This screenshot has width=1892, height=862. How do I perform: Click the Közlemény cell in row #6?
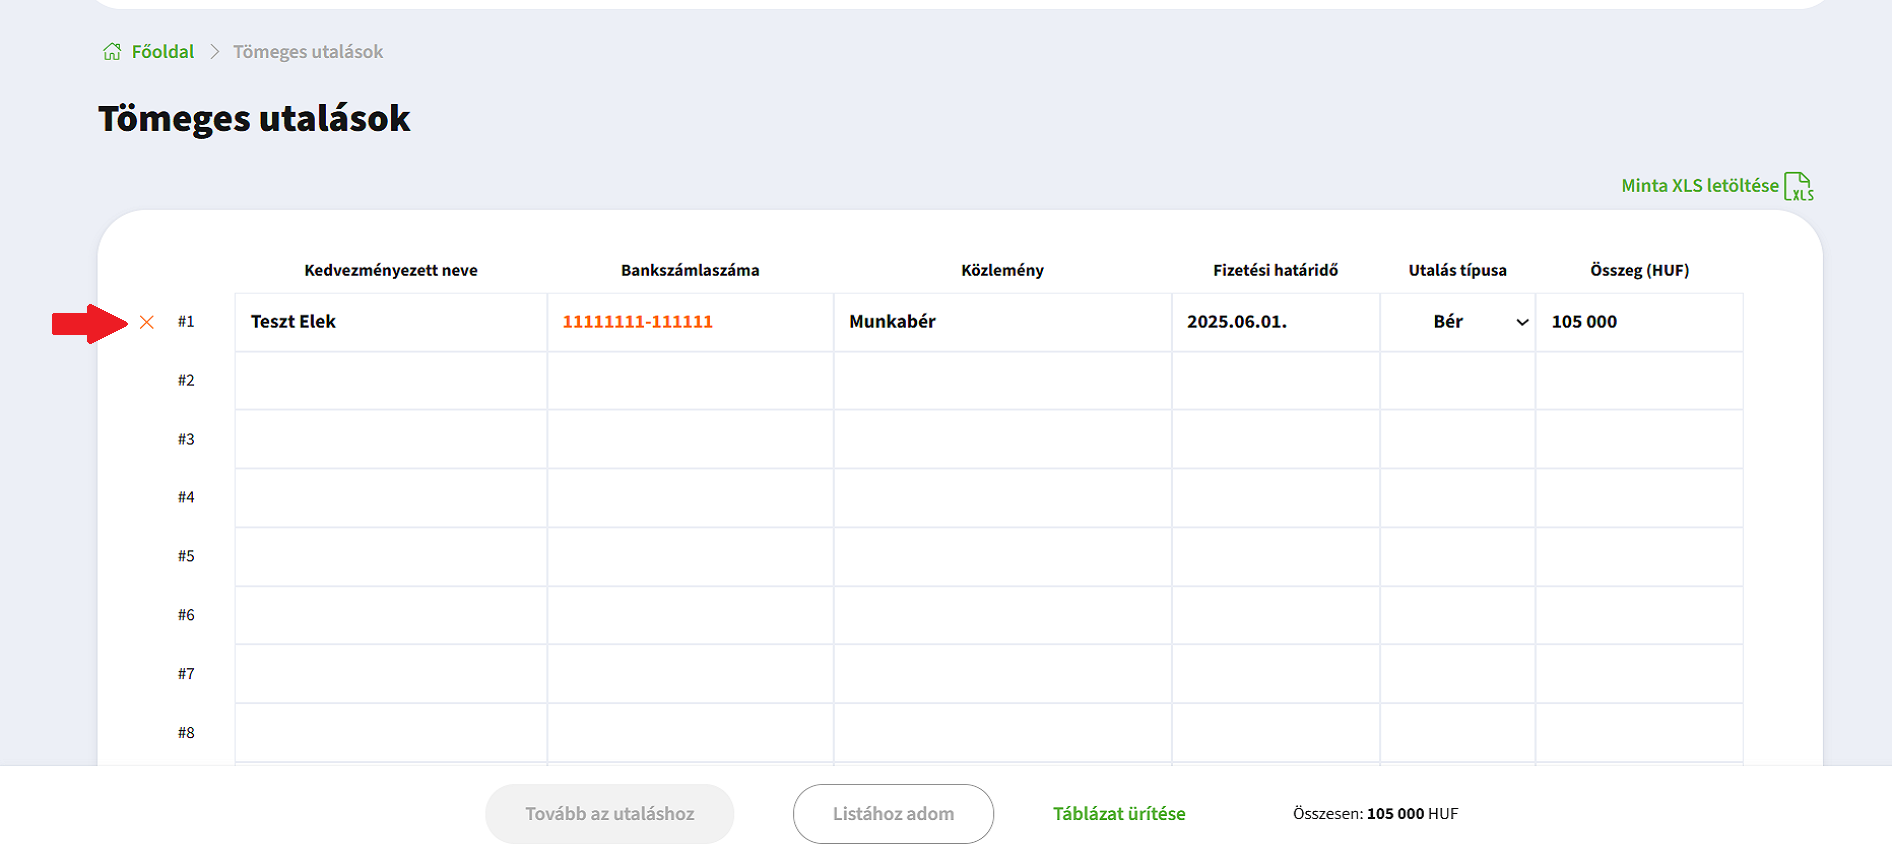coord(1003,615)
